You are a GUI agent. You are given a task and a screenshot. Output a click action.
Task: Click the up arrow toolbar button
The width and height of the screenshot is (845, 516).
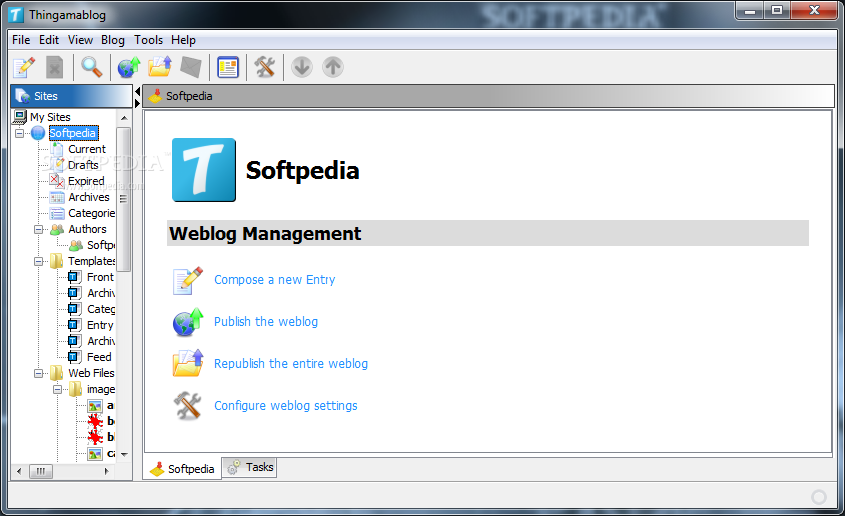click(333, 67)
